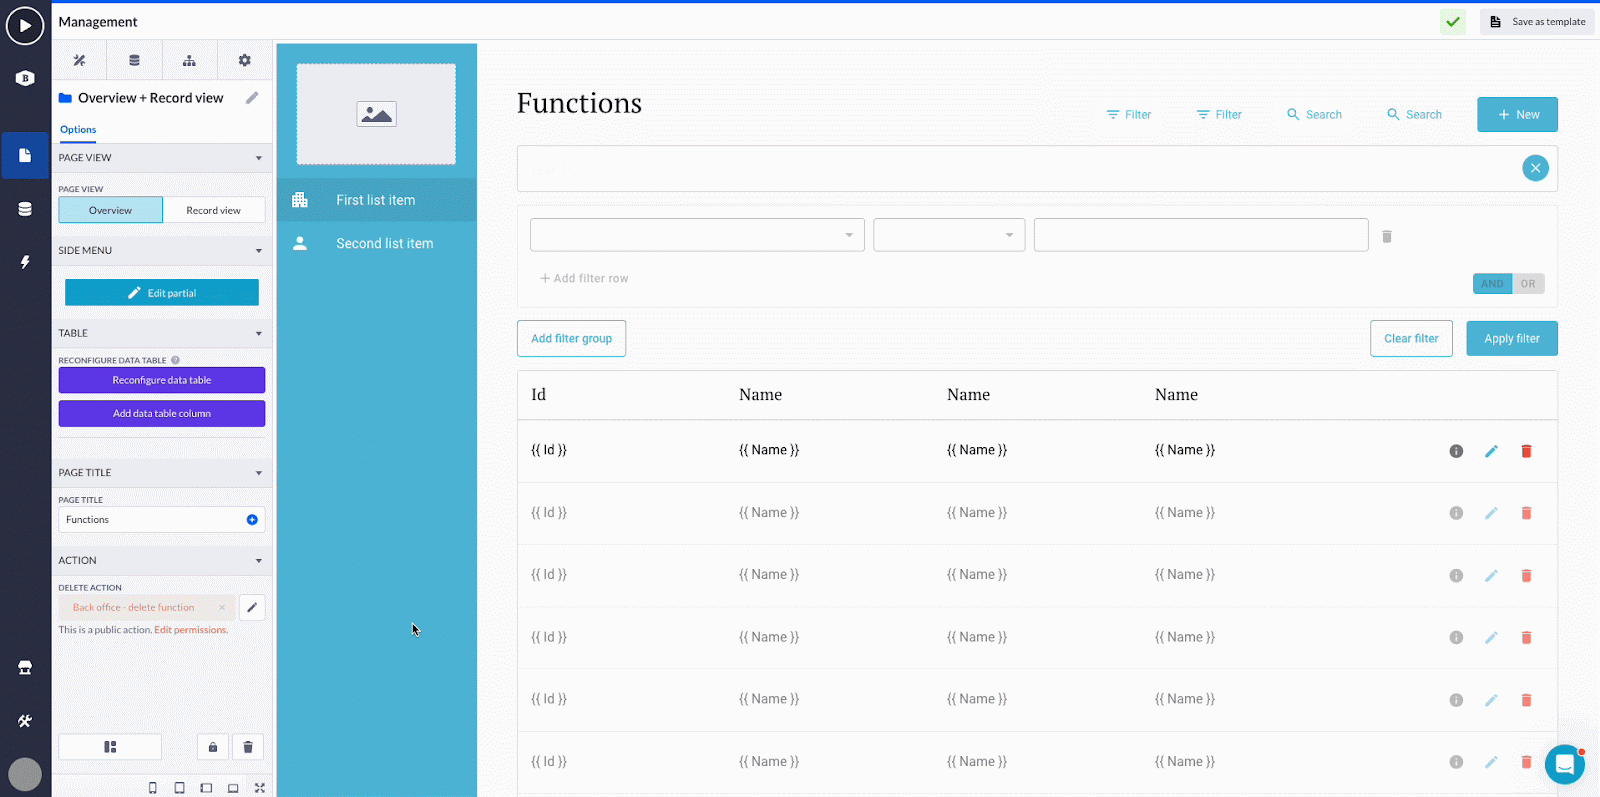1600x797 pixels.
Task: Switch preview to phone device icon
Action: click(153, 788)
